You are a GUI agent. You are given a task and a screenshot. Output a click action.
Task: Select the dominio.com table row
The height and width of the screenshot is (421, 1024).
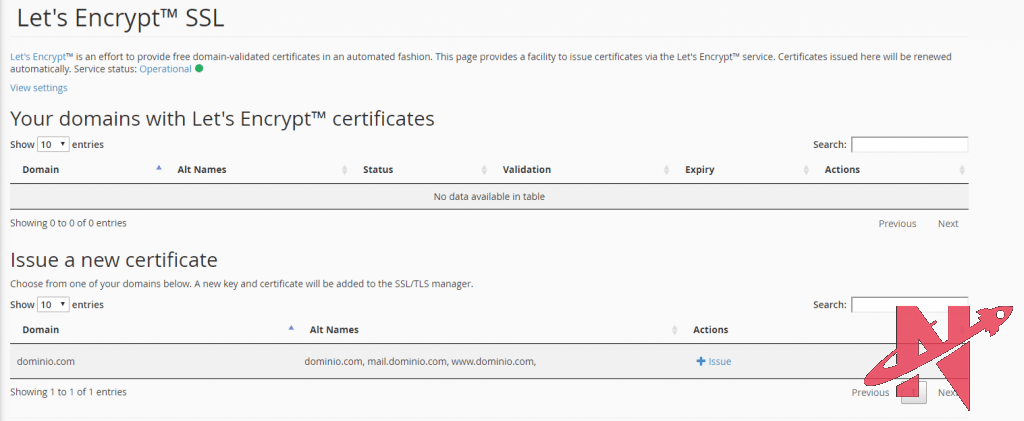pyautogui.click(x=150, y=361)
